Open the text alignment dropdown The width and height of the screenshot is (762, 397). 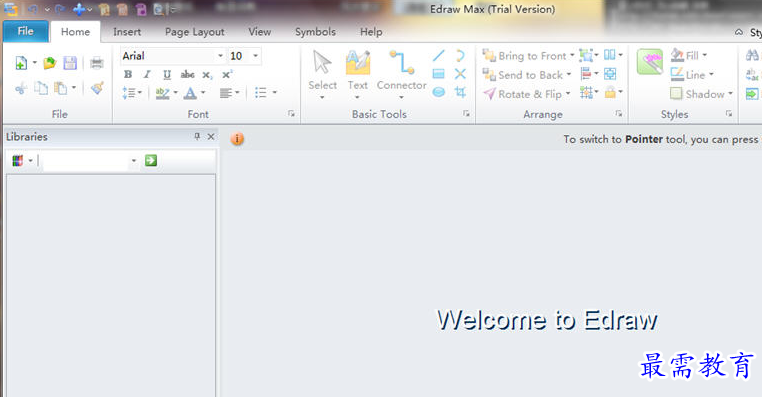pos(229,92)
